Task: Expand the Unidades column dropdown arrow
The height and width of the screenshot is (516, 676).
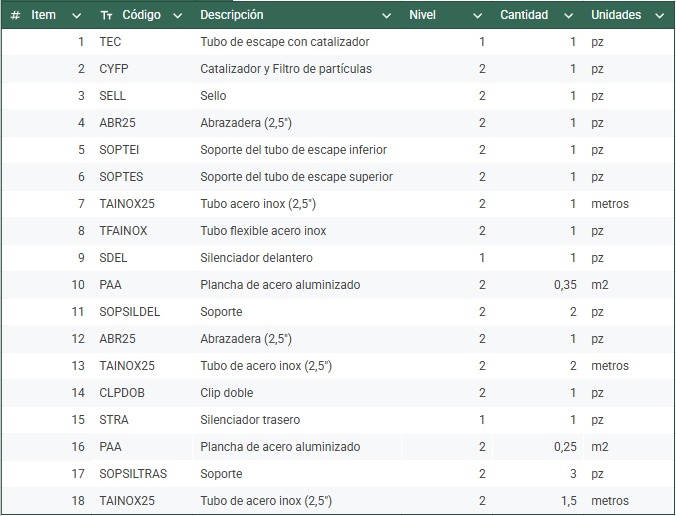Action: 660,16
